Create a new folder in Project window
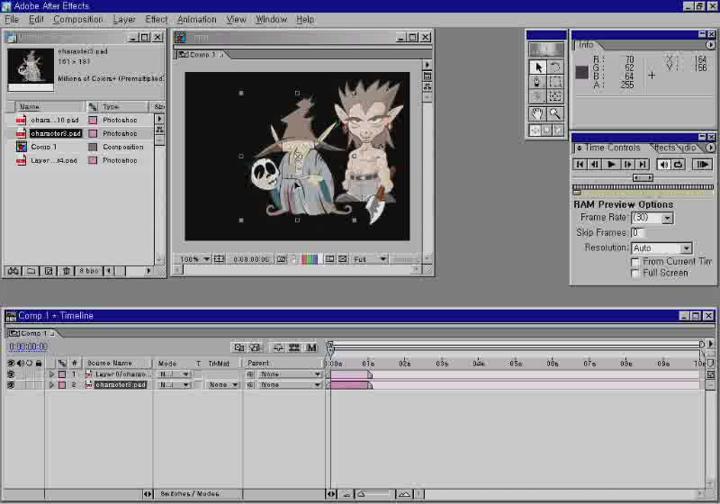Viewport: 720px width, 504px height. coord(31,271)
